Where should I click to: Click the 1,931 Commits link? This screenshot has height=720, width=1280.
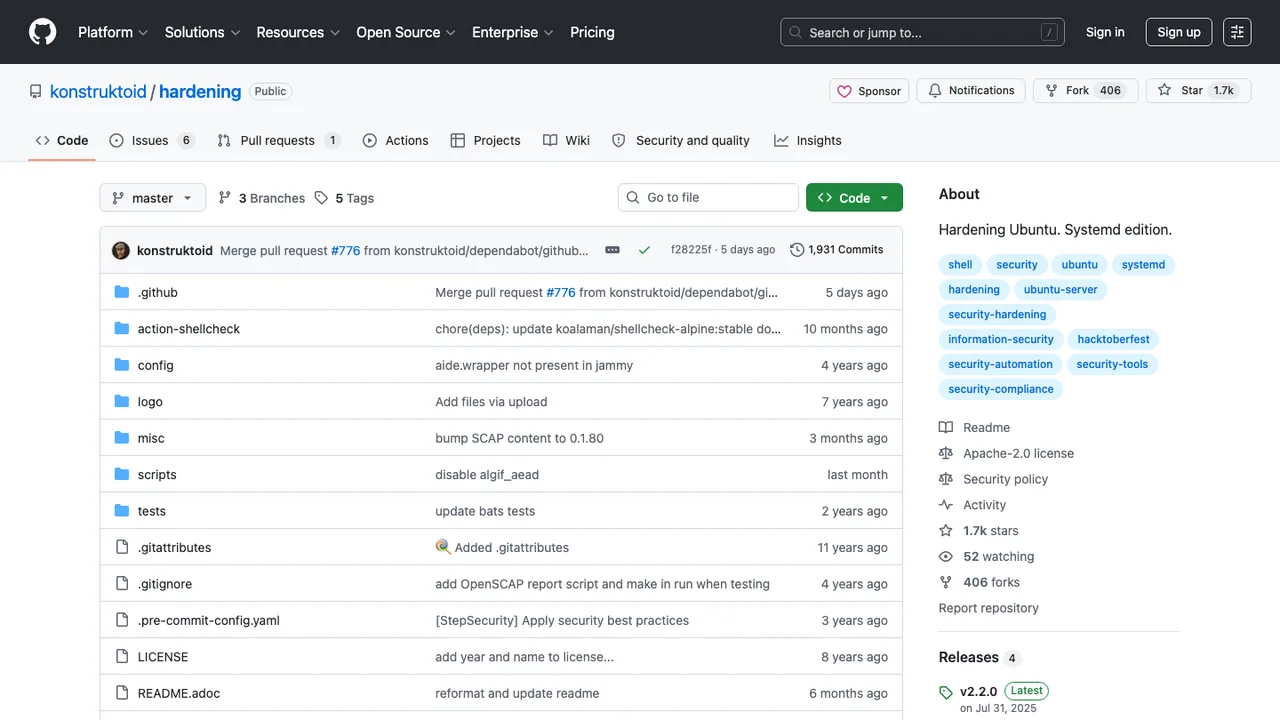pos(837,250)
